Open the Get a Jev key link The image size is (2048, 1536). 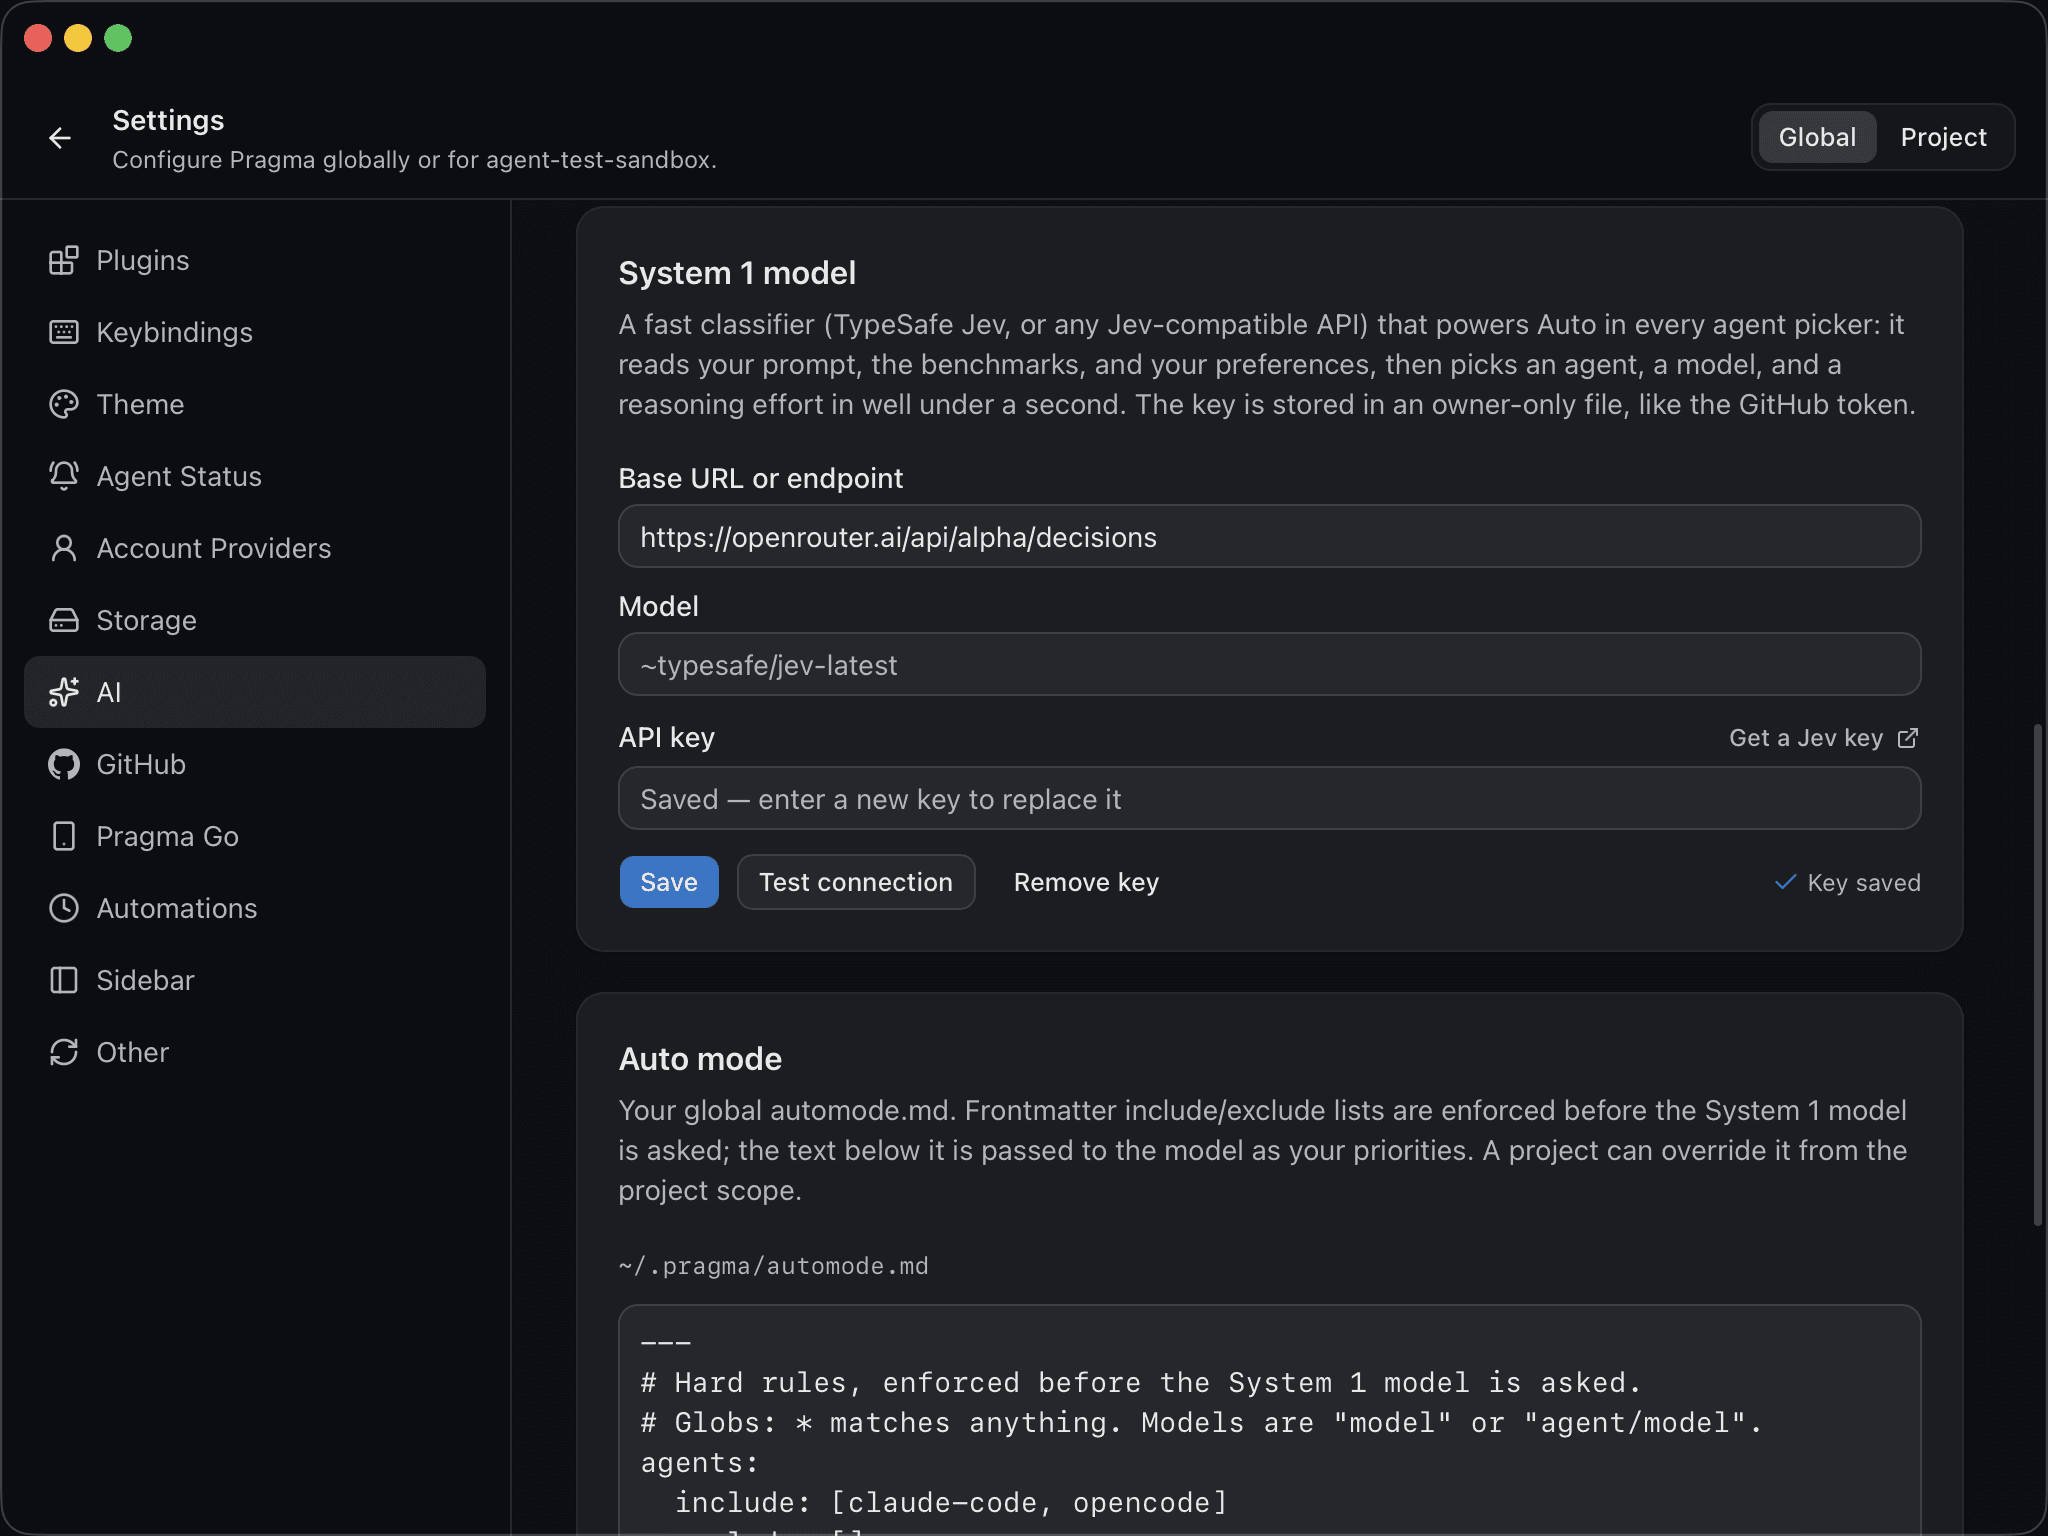pos(1823,738)
